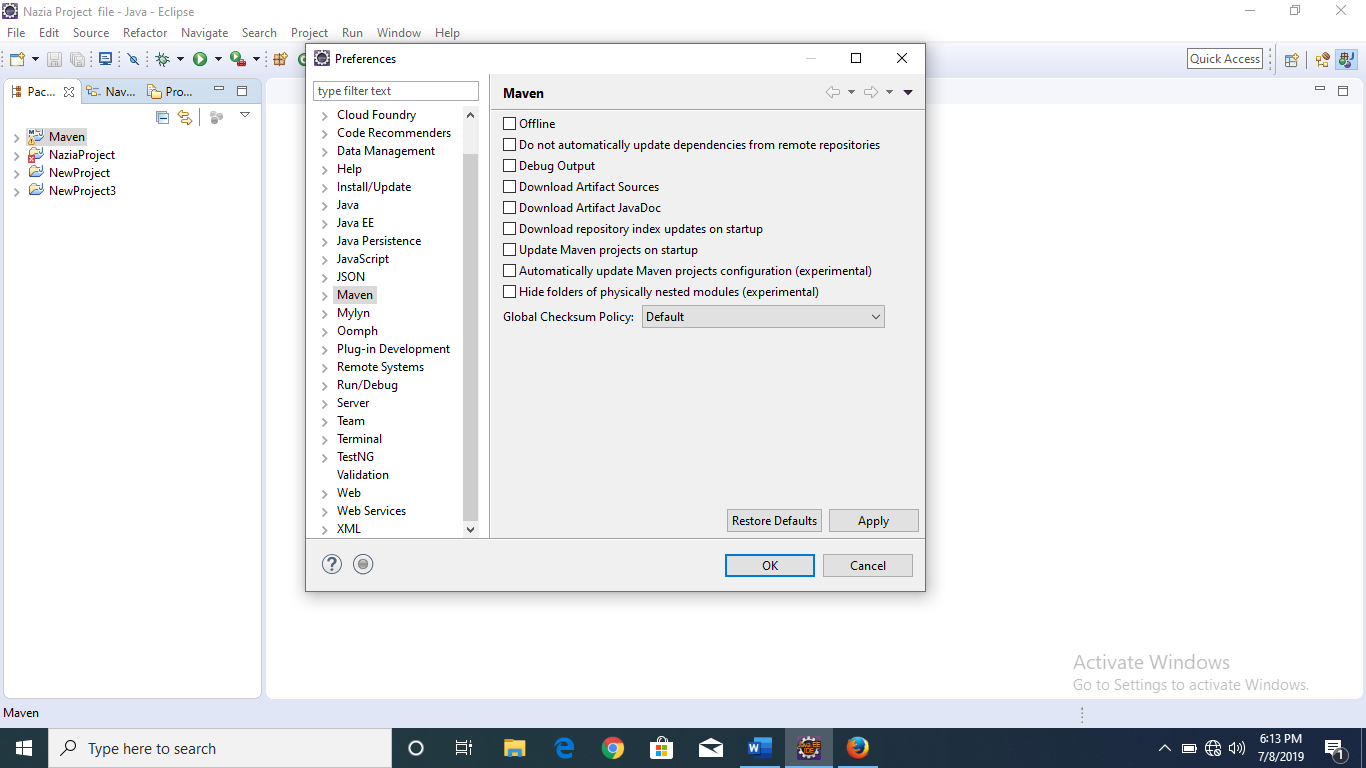The image size is (1366, 768).
Task: Click the Windows search box on taskbar
Action: click(x=220, y=748)
